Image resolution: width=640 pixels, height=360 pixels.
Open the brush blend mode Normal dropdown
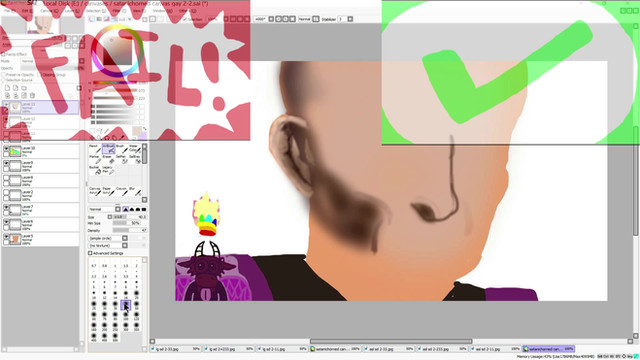tap(104, 209)
